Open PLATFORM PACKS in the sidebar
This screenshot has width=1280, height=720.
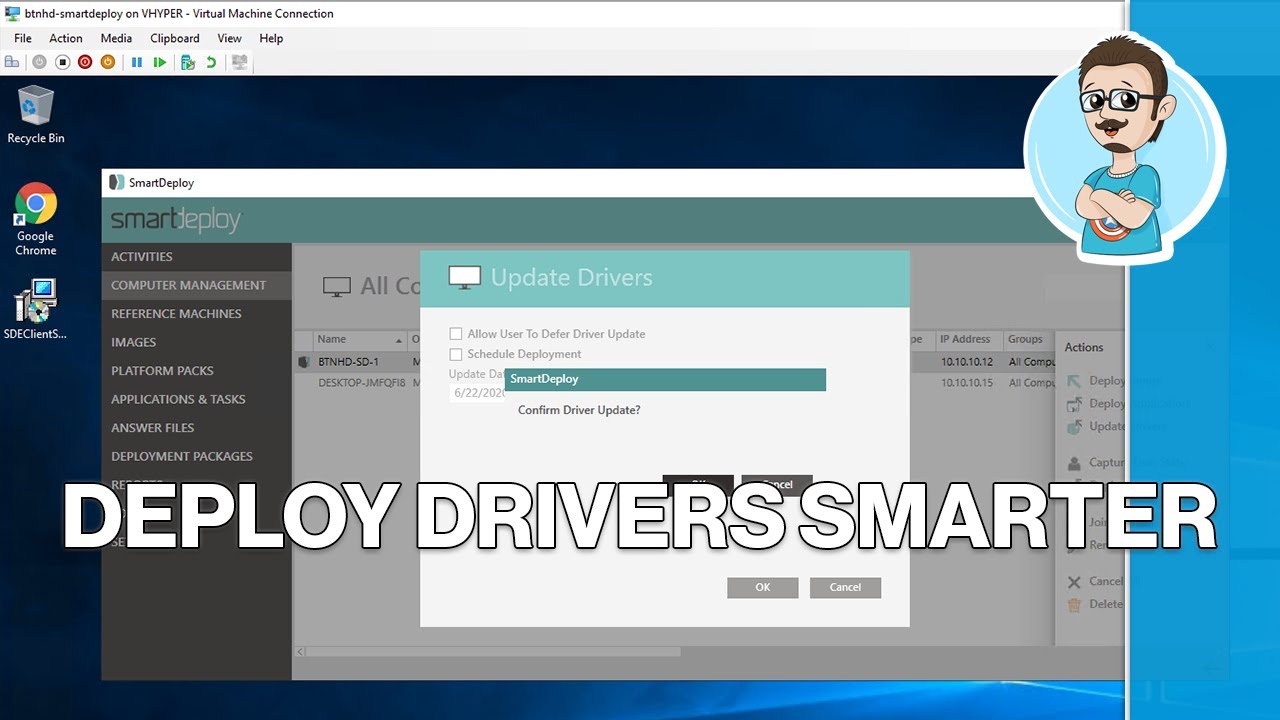[196, 371]
